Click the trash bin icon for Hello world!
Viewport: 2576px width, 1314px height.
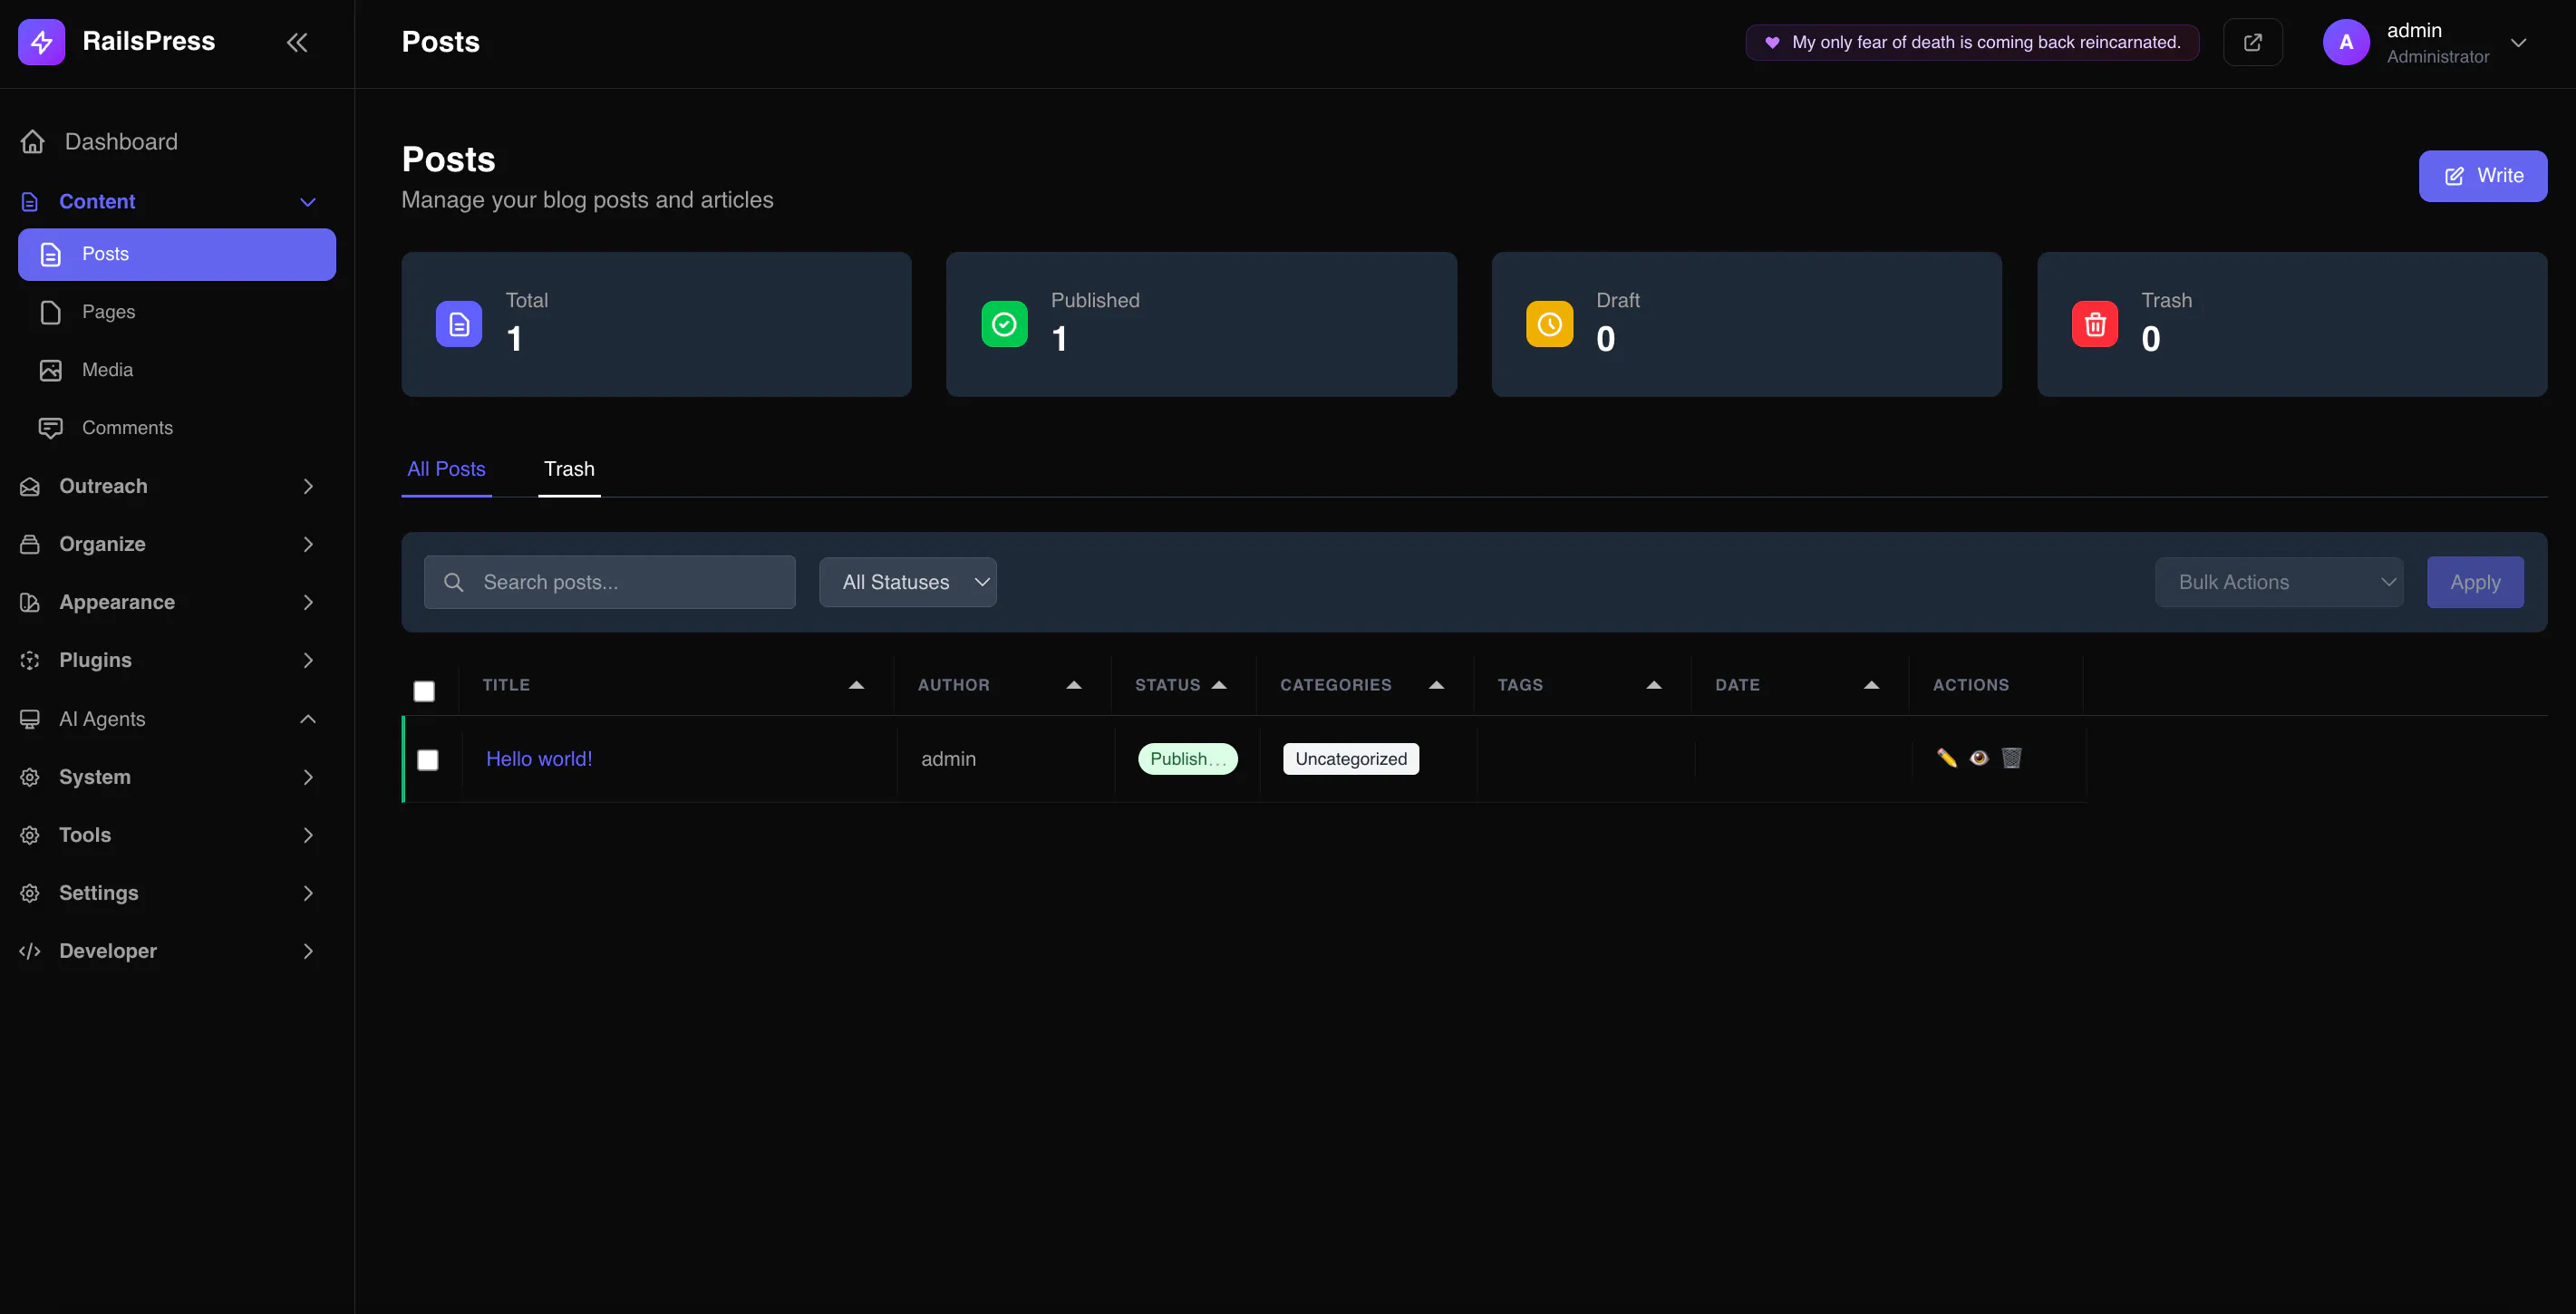pos(2011,758)
